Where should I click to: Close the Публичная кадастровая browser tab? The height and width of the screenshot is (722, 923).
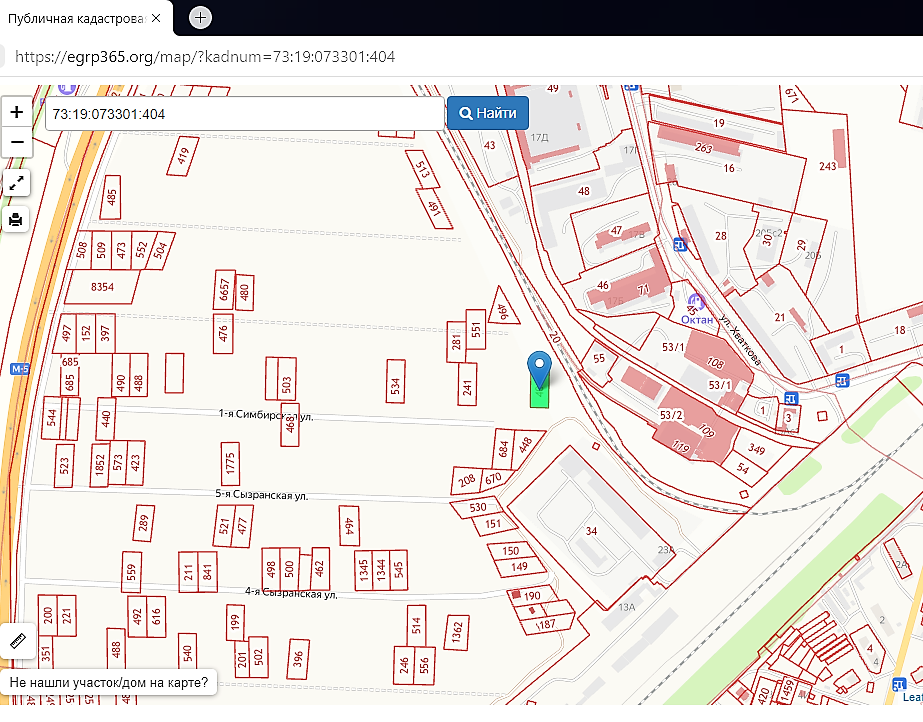156,17
